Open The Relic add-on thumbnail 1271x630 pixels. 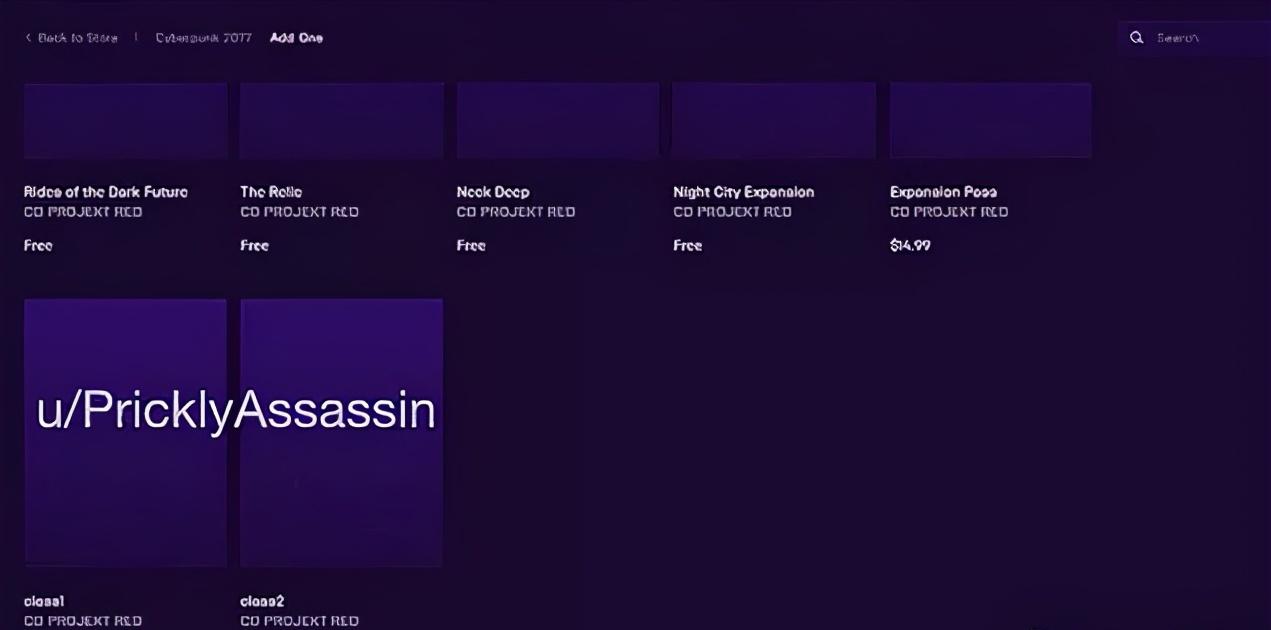point(342,120)
